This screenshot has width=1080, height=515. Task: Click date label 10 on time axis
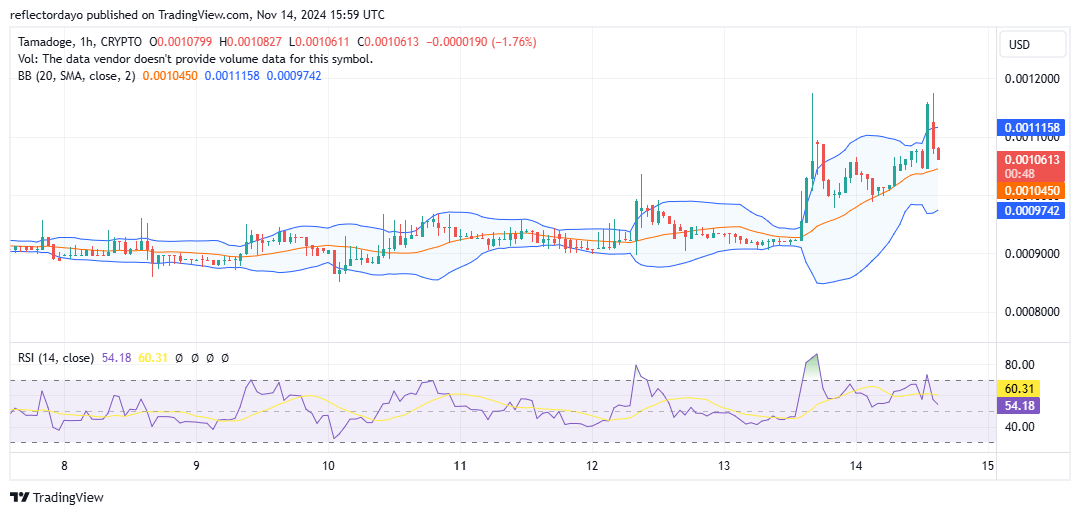329,466
